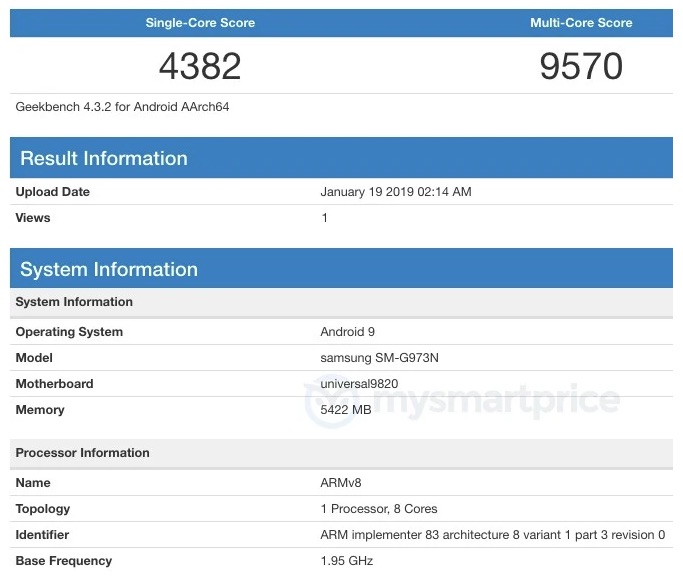
Task: Click the 5422 MB memory value
Action: pos(346,410)
